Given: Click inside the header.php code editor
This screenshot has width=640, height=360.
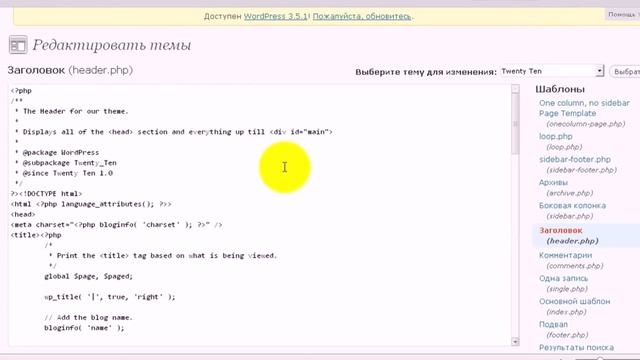Looking at the screenshot, I should click(x=260, y=215).
